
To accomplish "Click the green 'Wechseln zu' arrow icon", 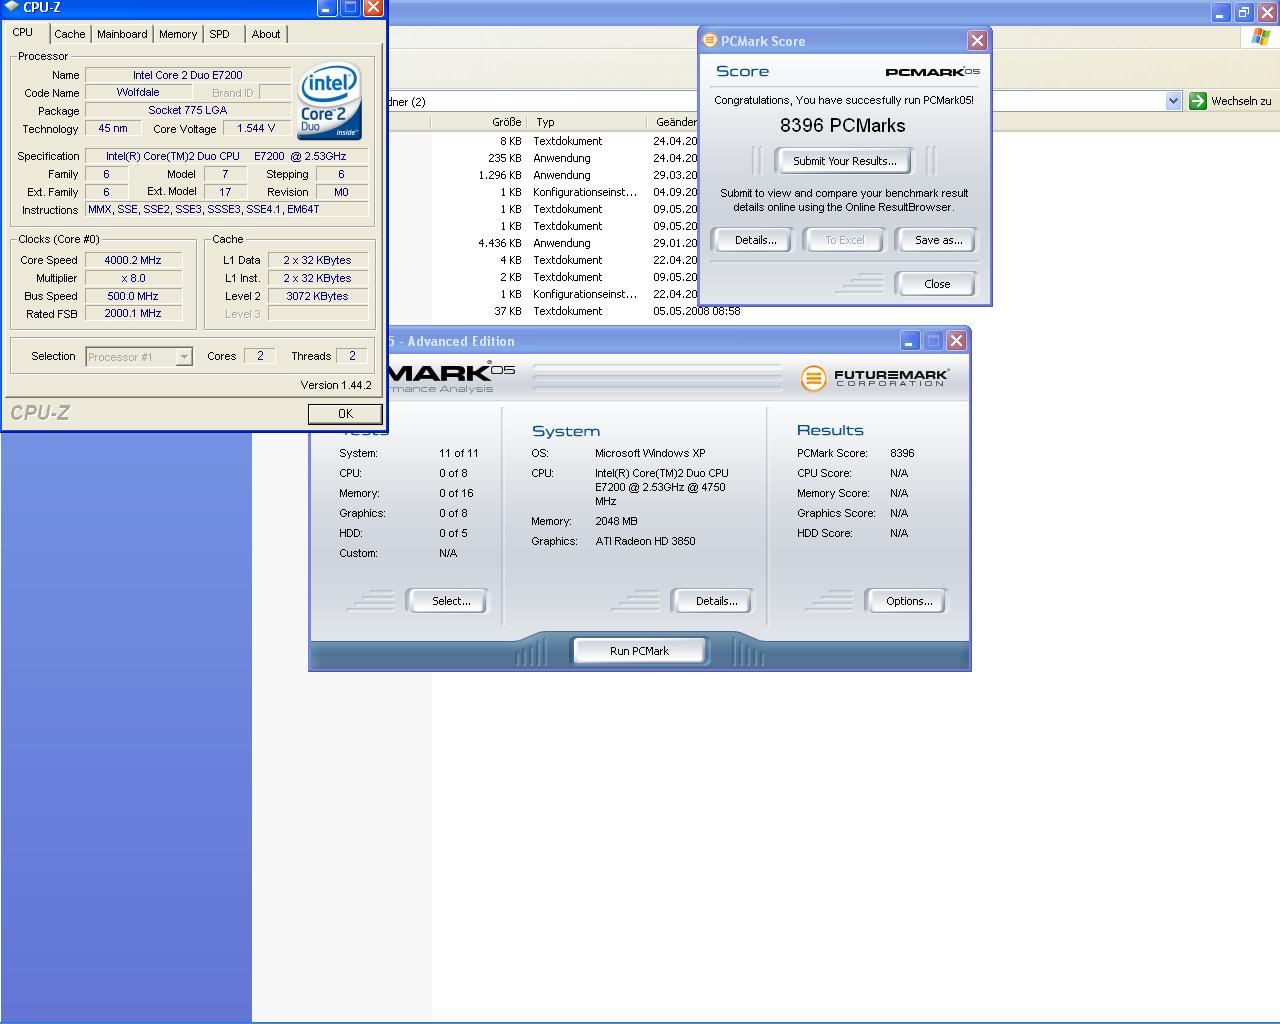I will pyautogui.click(x=1197, y=101).
